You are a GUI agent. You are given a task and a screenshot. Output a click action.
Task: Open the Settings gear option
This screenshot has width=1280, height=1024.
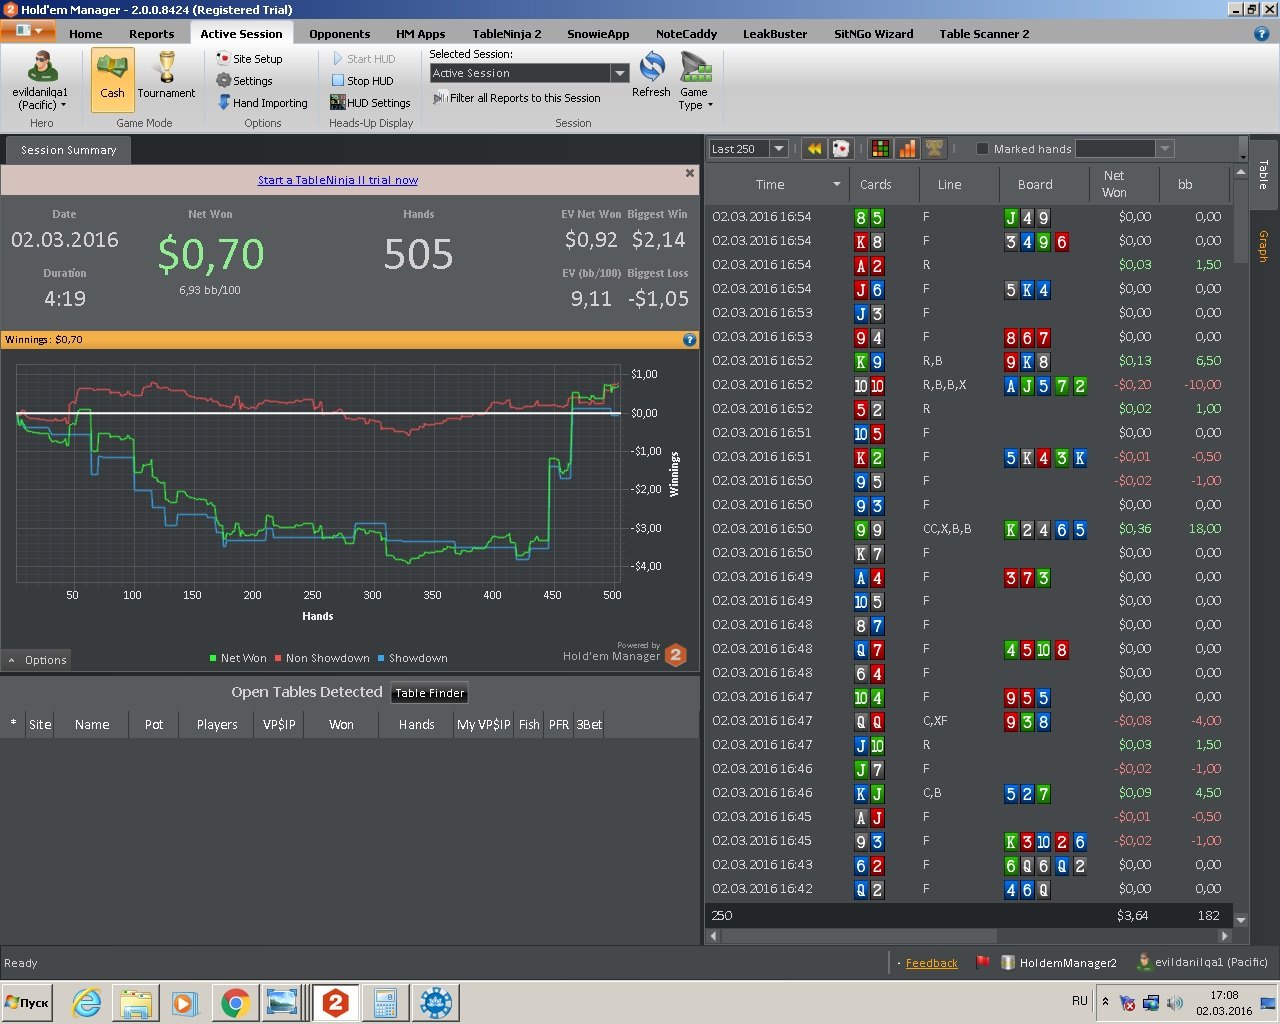244,81
